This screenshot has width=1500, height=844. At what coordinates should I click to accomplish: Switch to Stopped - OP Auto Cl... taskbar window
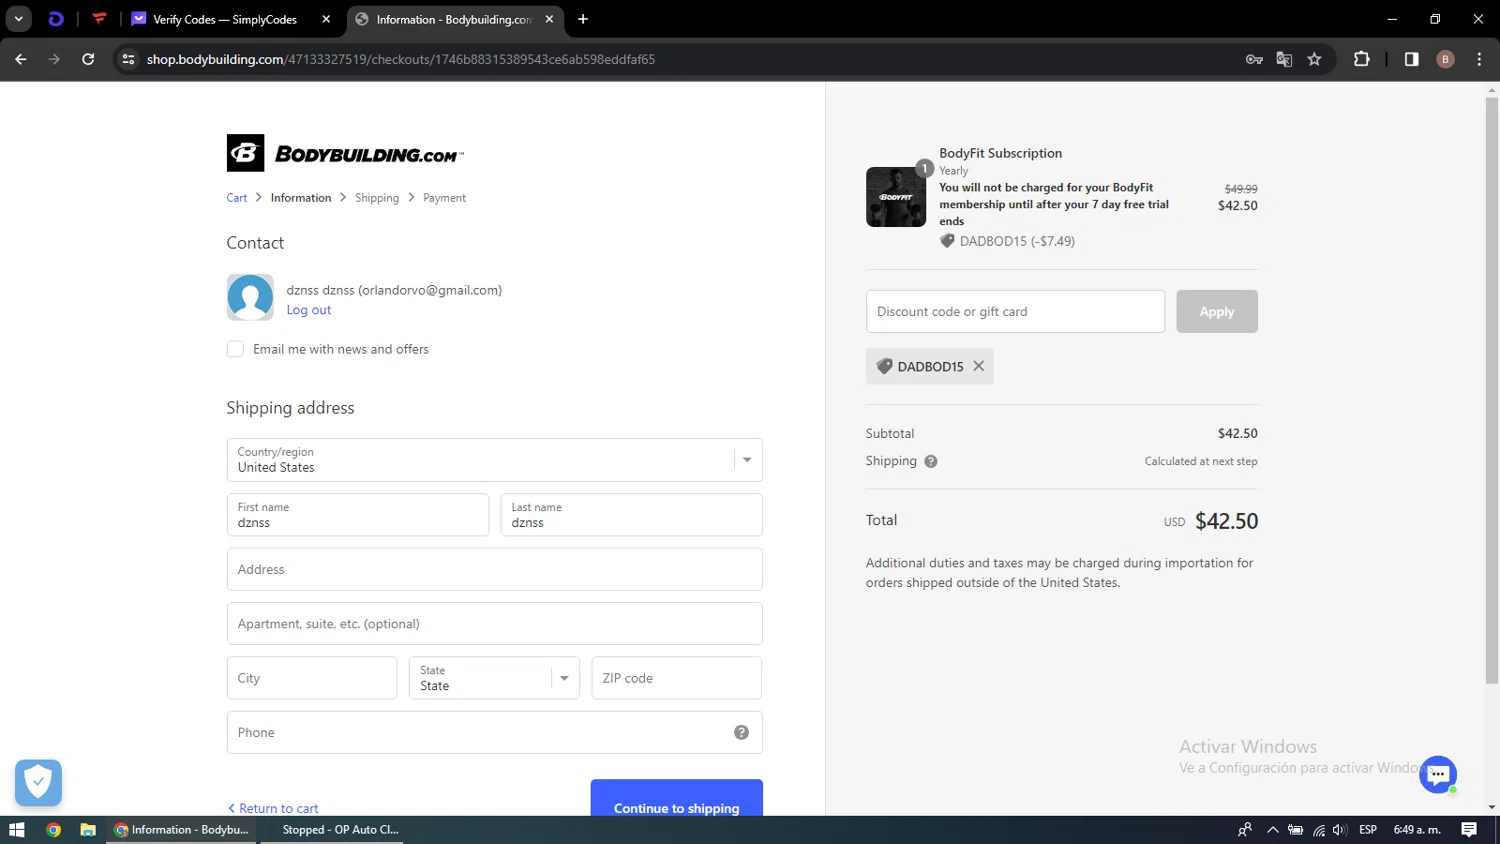pyautogui.click(x=332, y=830)
